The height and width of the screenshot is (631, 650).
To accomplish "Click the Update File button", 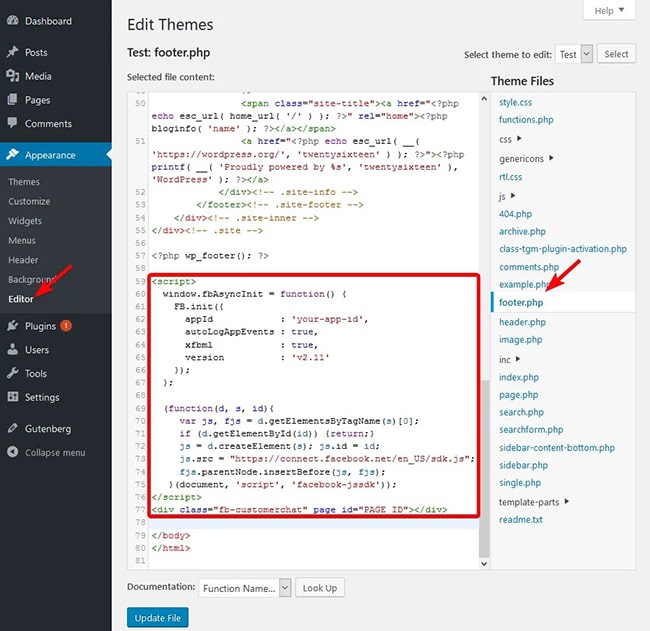I will pos(158,618).
